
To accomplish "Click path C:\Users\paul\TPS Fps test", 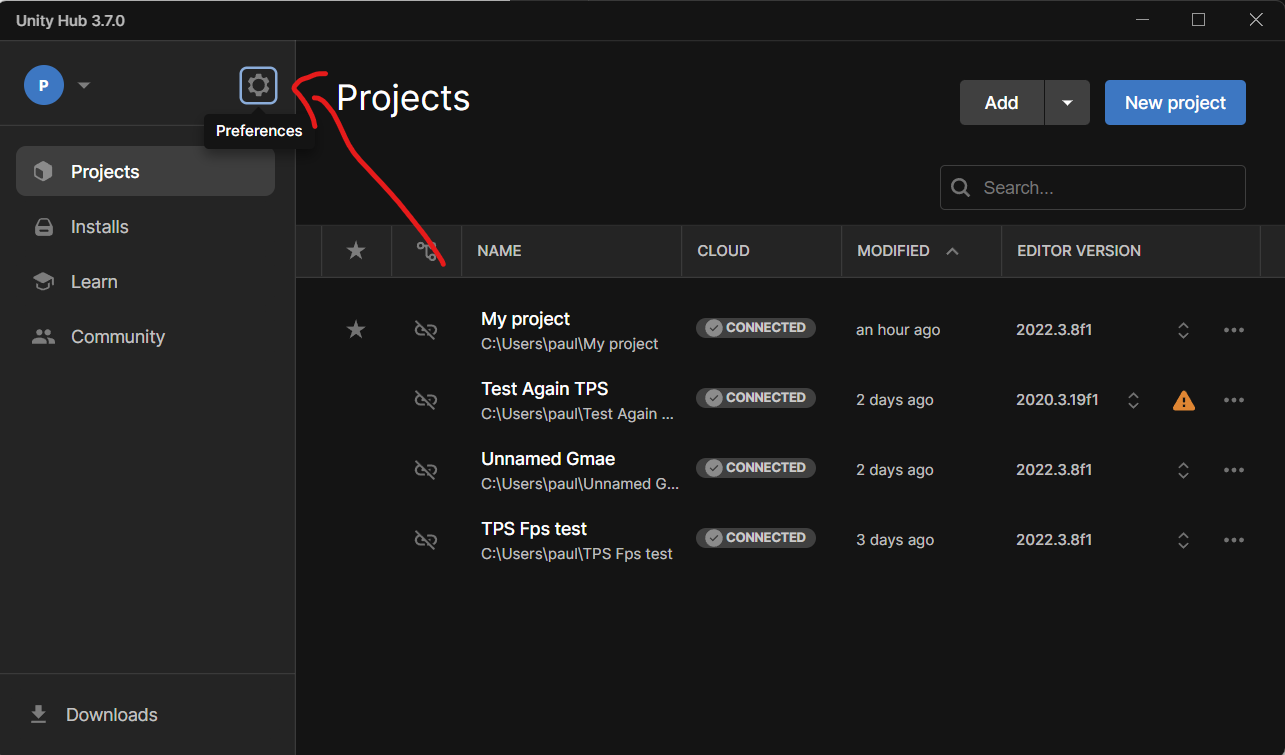I will tap(577, 554).
